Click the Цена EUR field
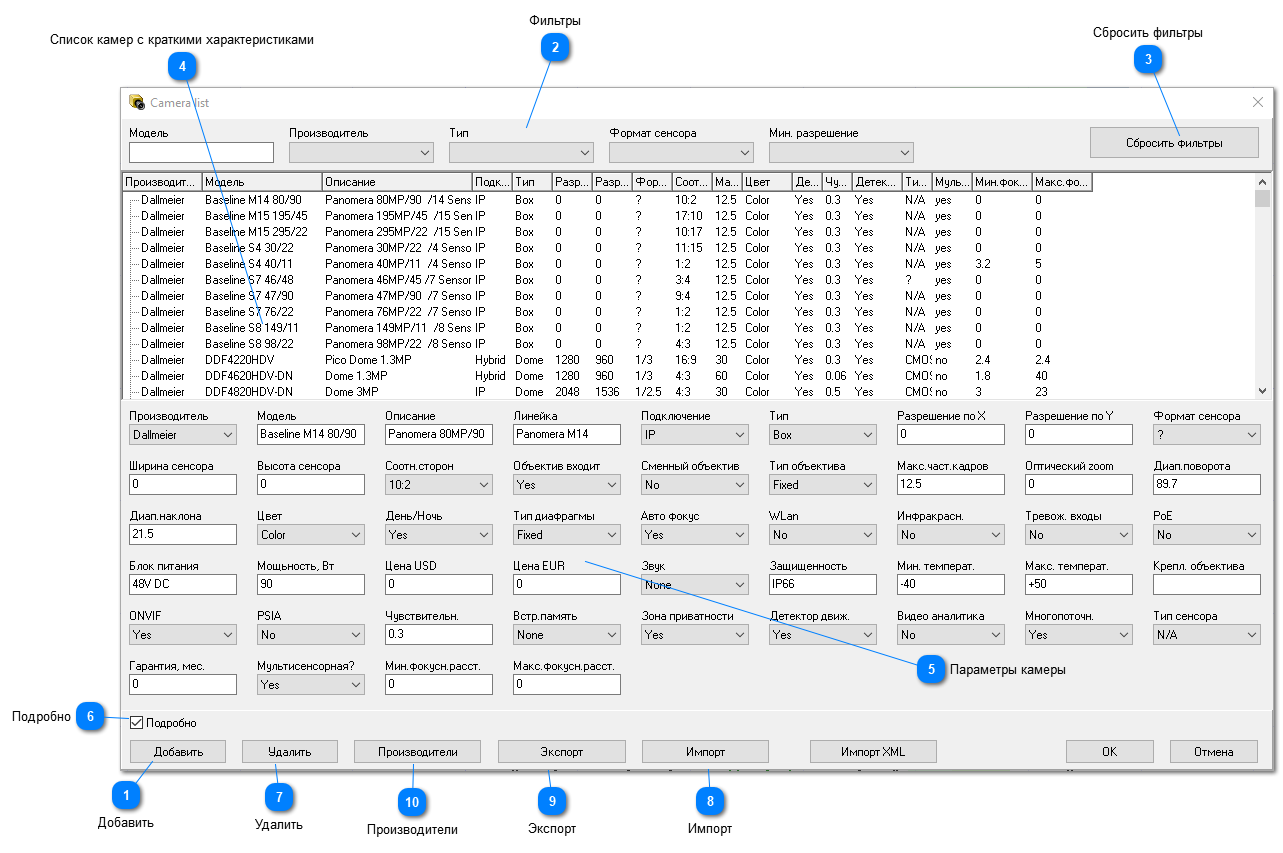This screenshot has height=853, width=1283. click(x=567, y=585)
